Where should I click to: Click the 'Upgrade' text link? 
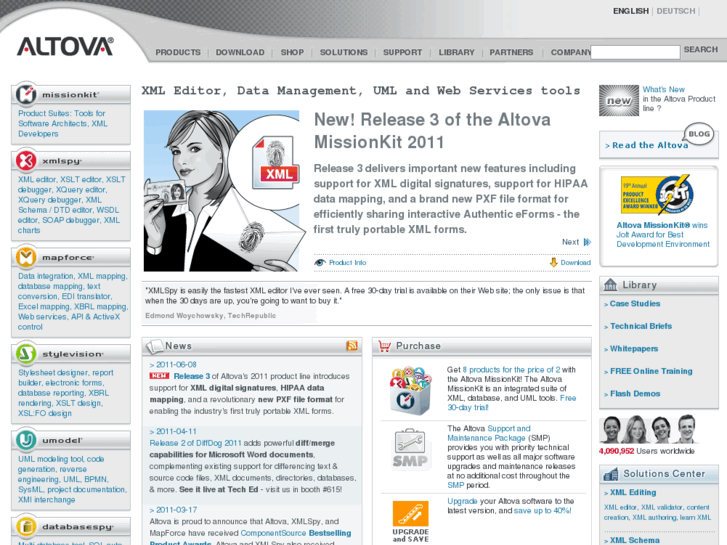click(462, 501)
